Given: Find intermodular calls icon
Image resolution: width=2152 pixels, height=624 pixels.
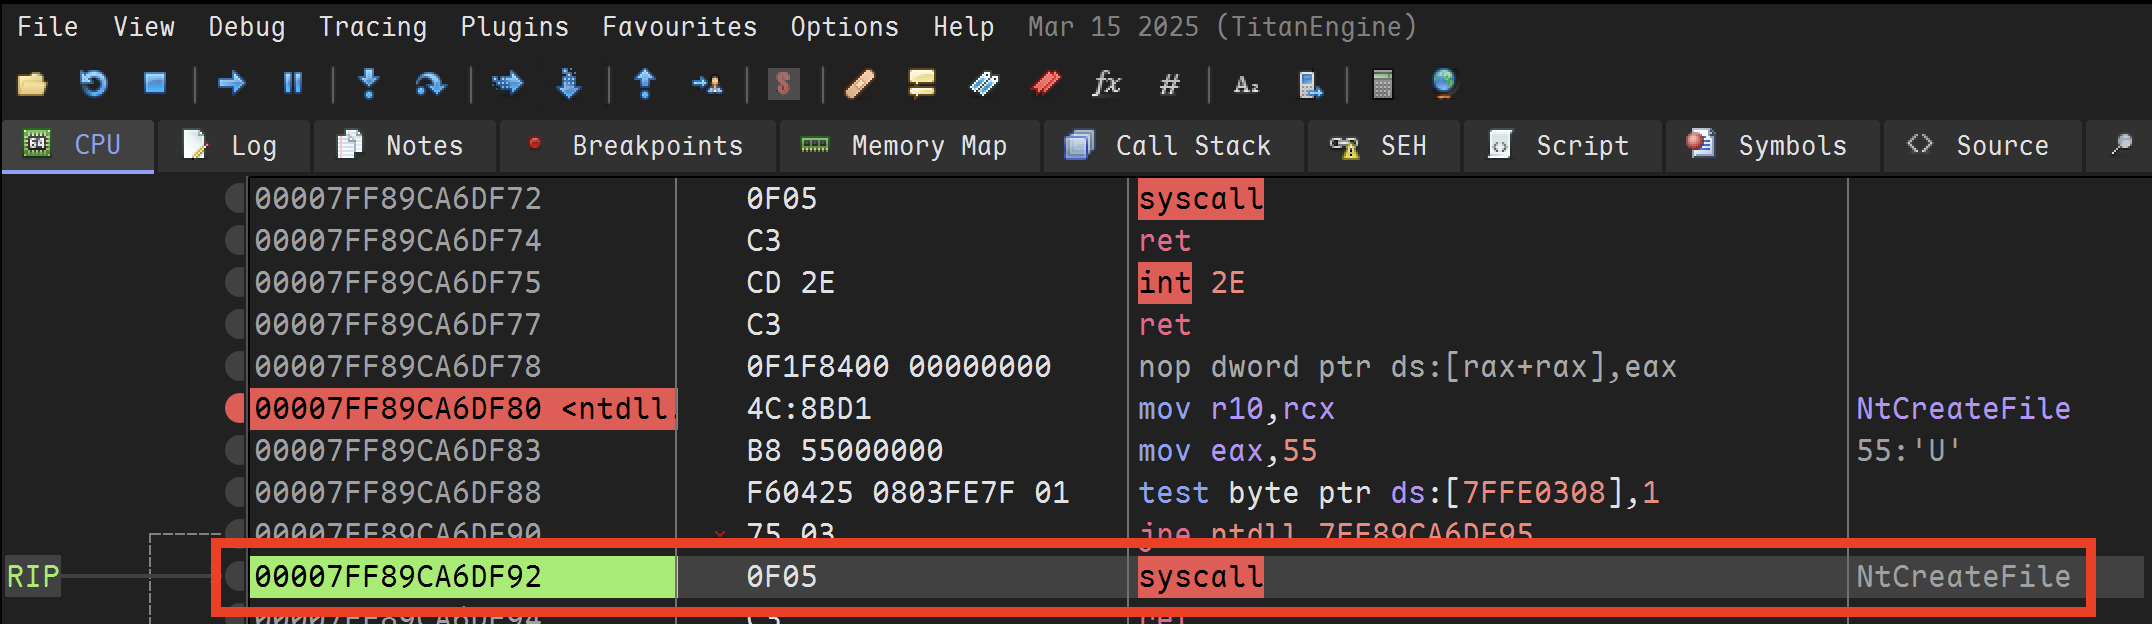Looking at the screenshot, I should (x=1310, y=85).
